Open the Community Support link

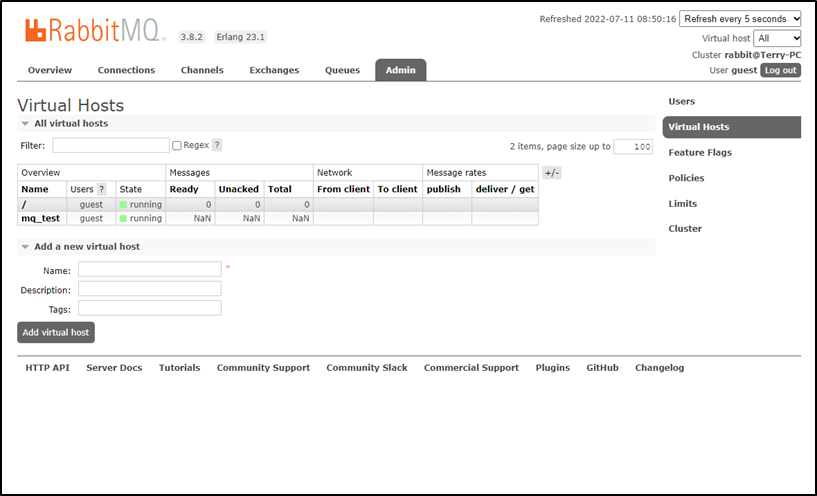click(263, 368)
